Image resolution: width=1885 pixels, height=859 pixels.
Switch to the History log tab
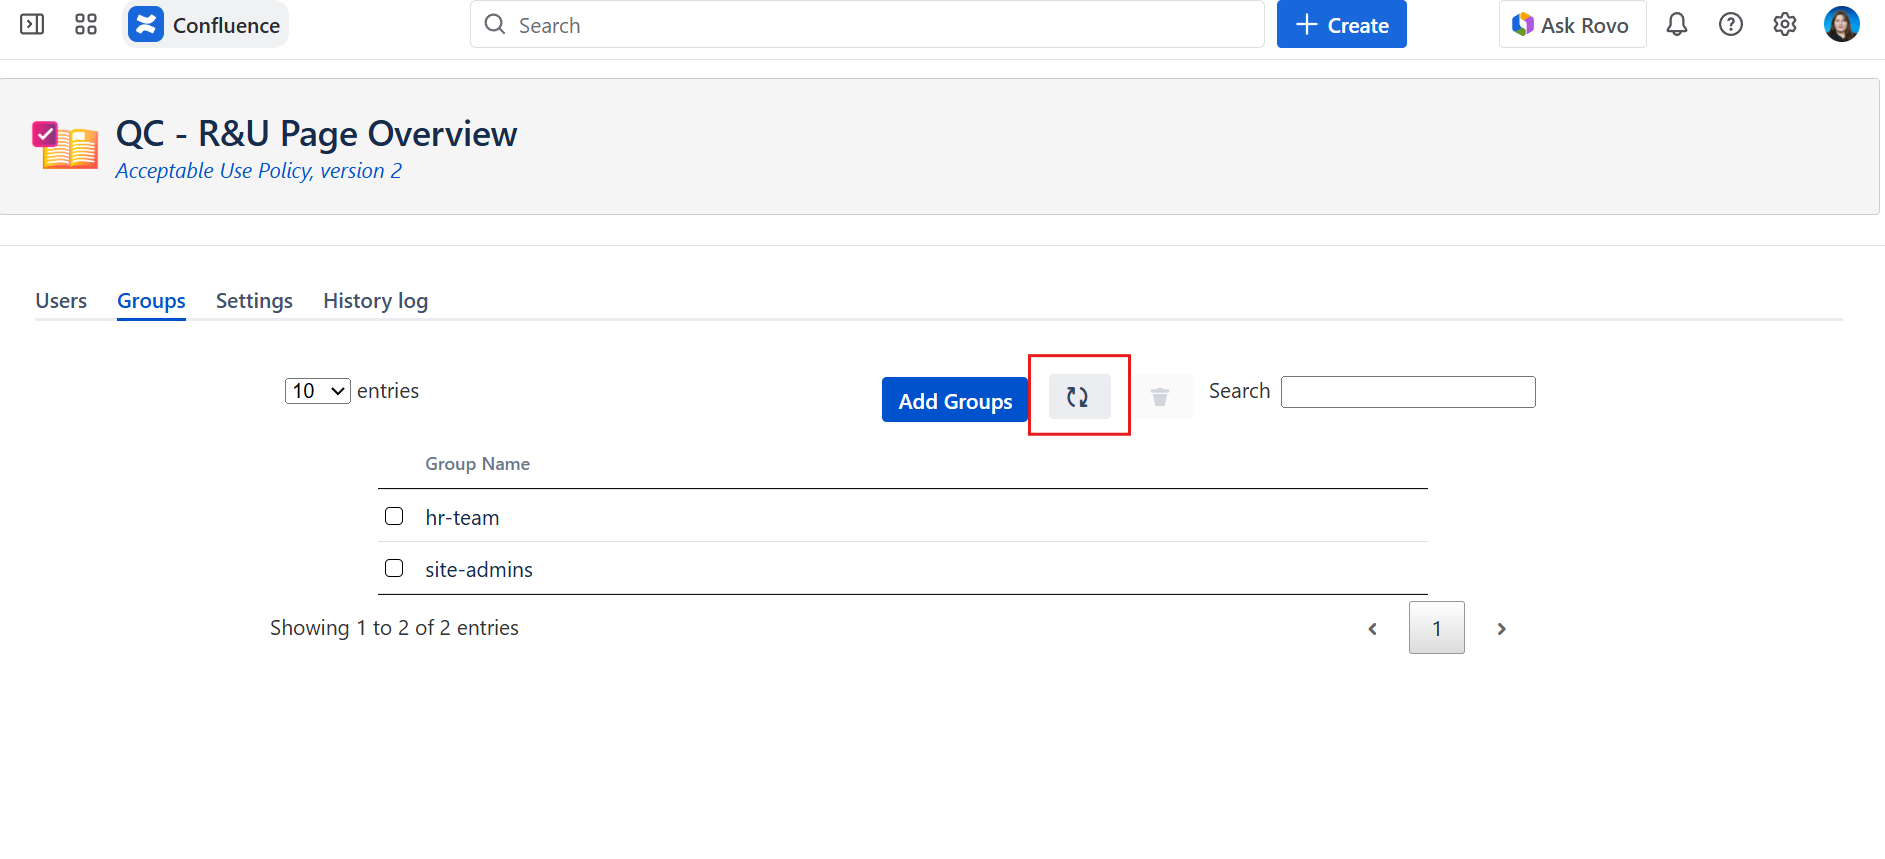(375, 301)
